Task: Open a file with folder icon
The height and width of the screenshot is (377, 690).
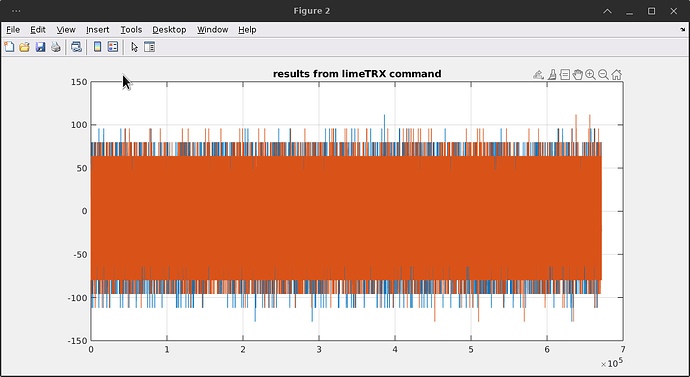Action: click(24, 47)
